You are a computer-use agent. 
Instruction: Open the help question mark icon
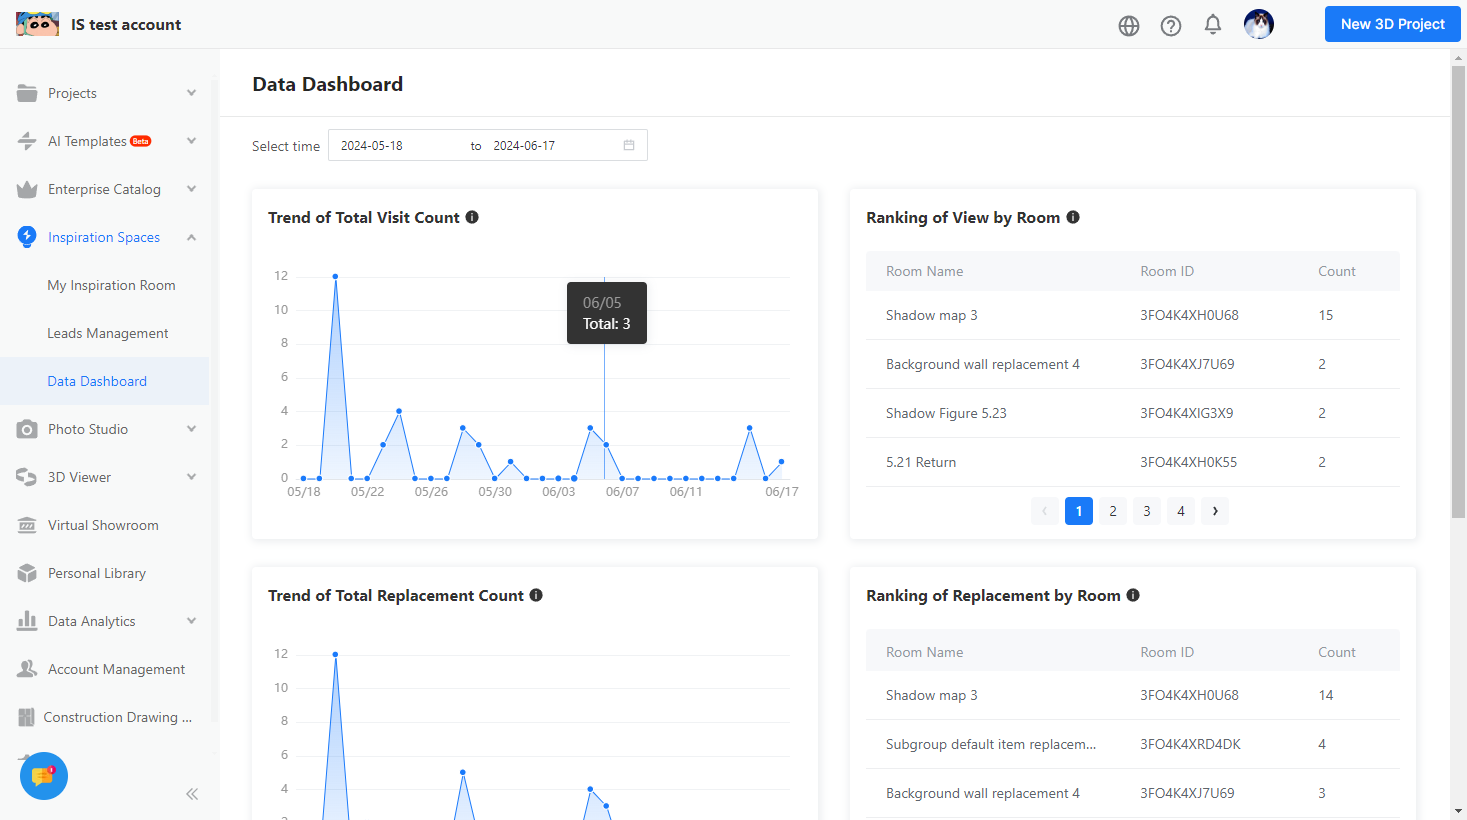click(x=1171, y=26)
